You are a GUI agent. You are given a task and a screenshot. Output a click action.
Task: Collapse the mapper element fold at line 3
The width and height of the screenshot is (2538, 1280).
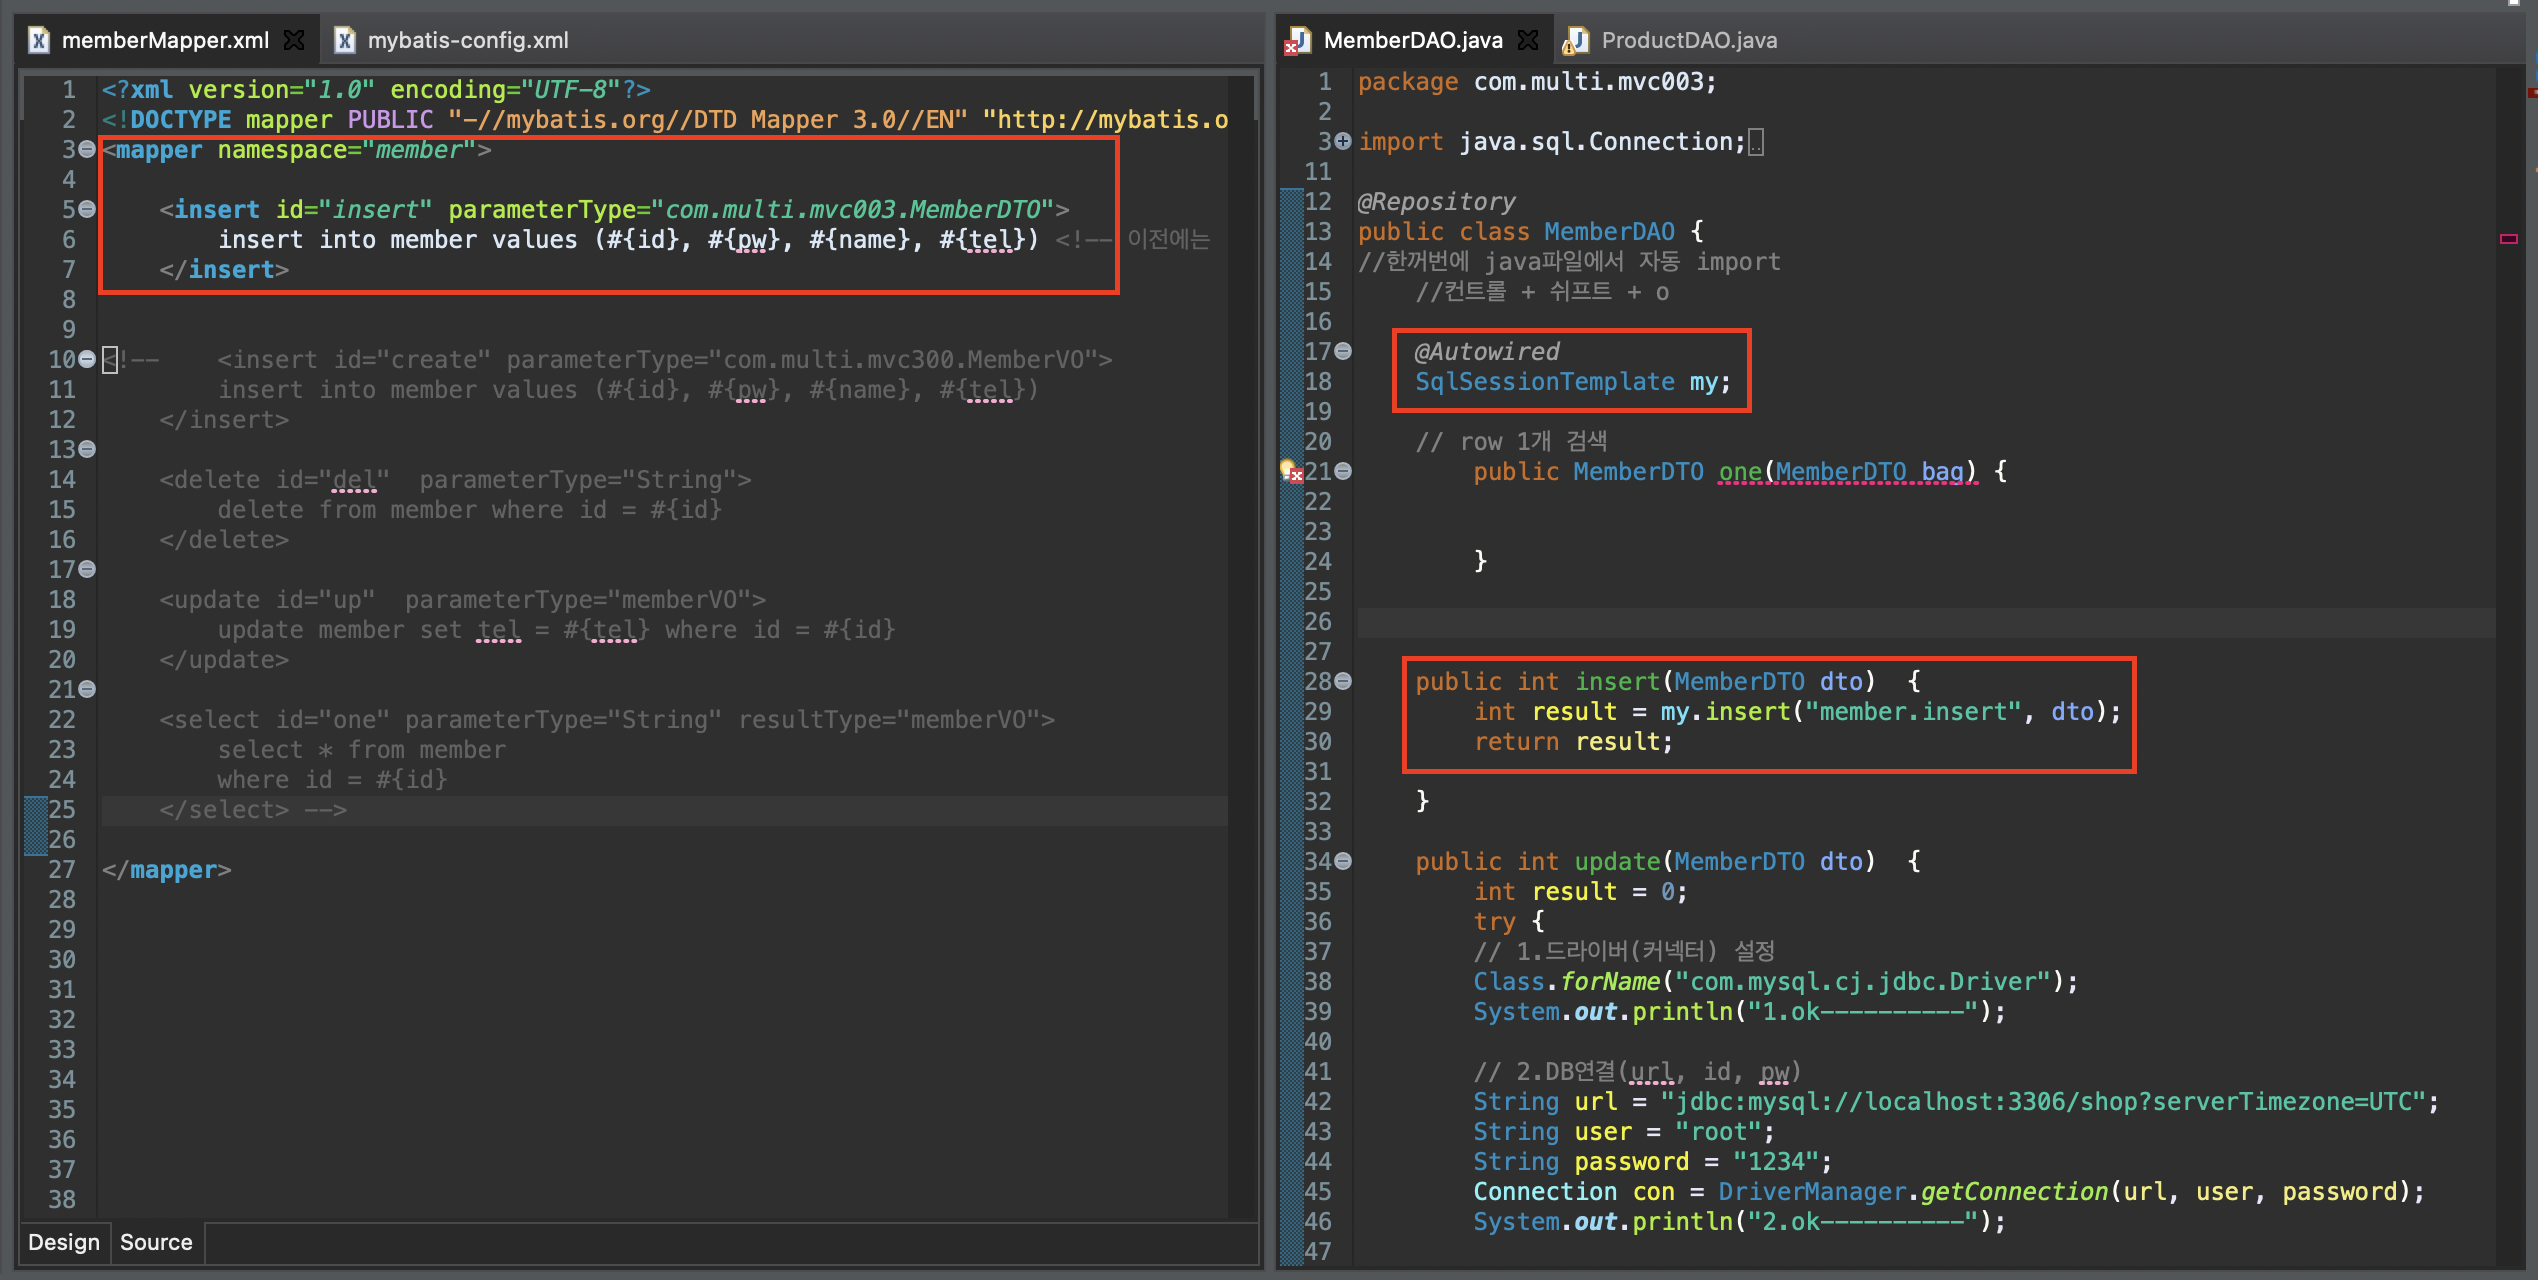pyautogui.click(x=87, y=149)
